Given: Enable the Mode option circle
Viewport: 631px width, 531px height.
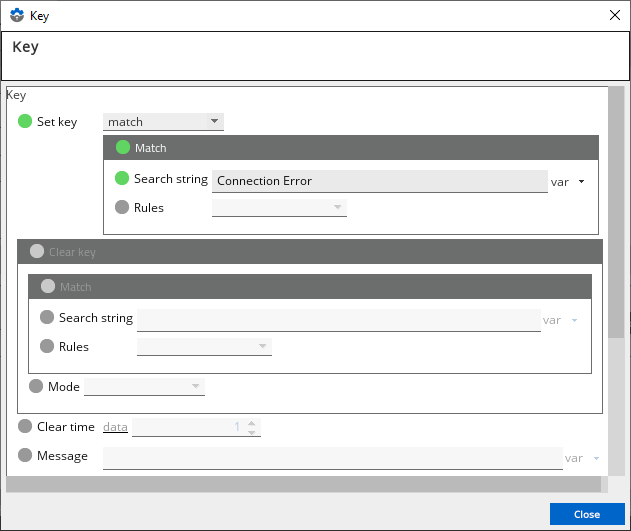Looking at the screenshot, I should pos(37,386).
